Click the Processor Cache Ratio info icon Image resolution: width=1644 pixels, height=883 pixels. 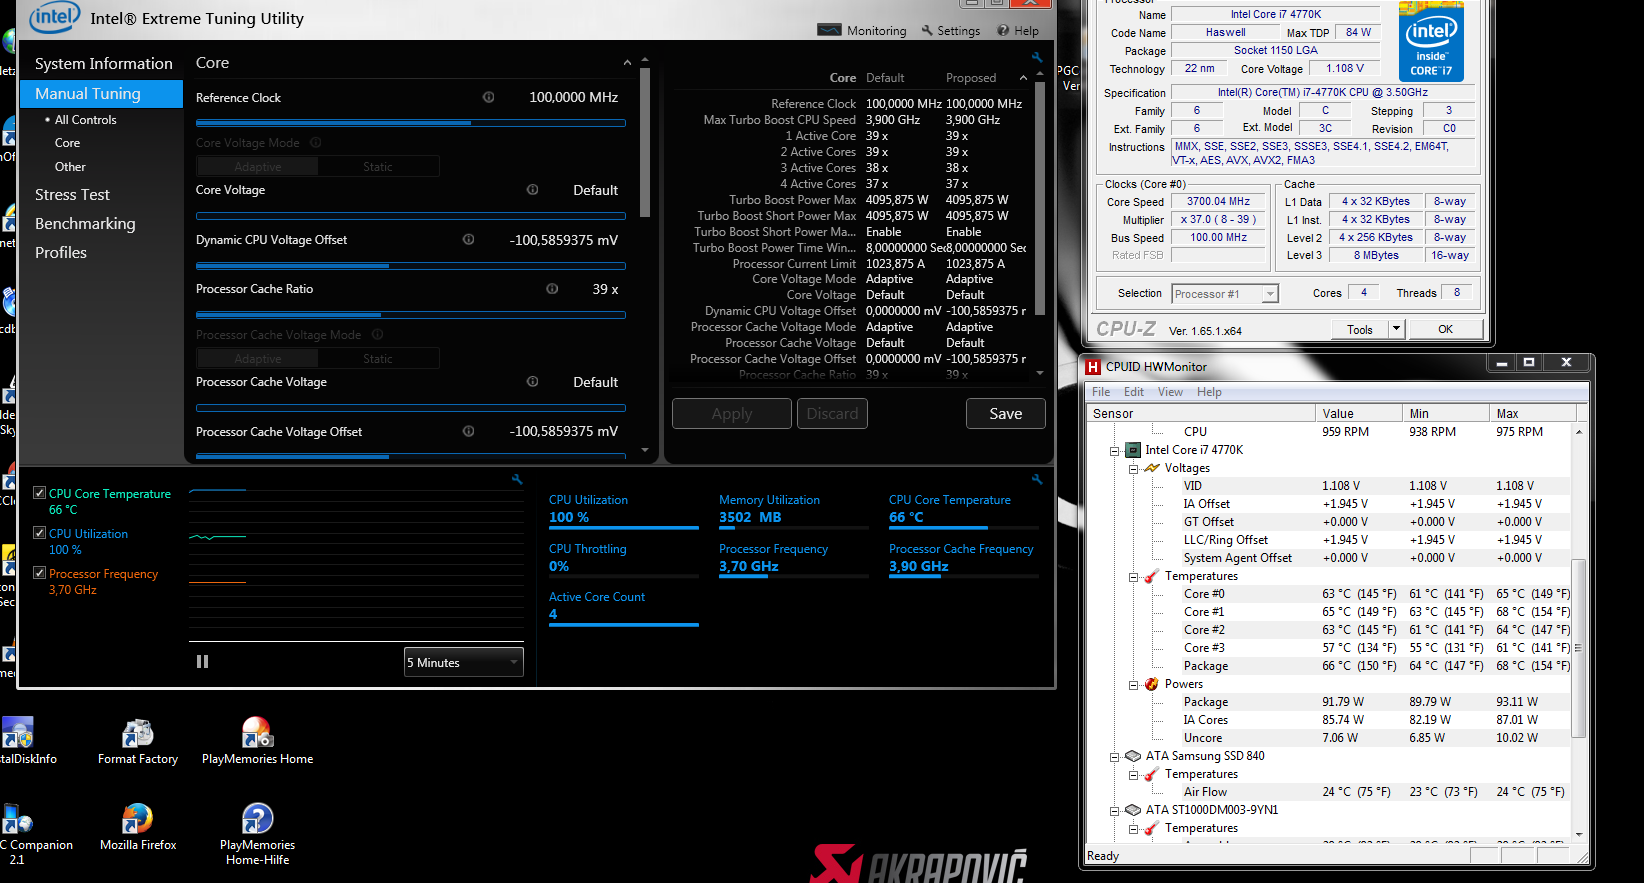(552, 288)
